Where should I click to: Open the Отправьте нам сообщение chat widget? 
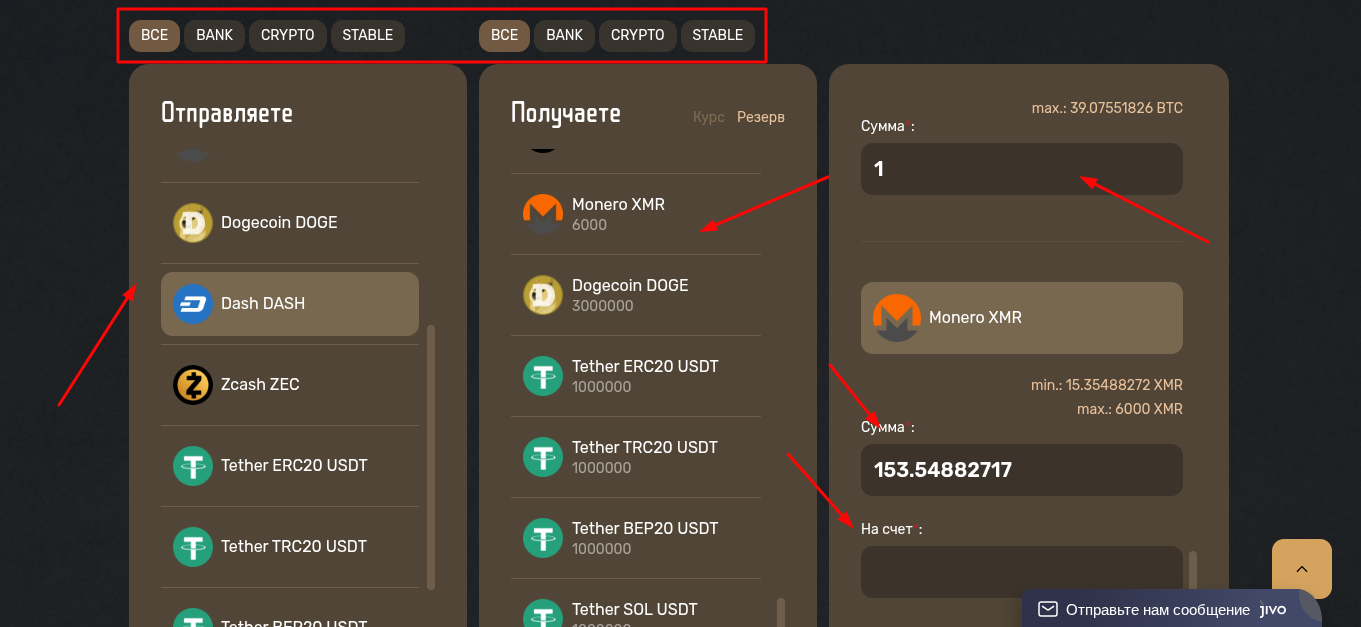click(x=1172, y=609)
